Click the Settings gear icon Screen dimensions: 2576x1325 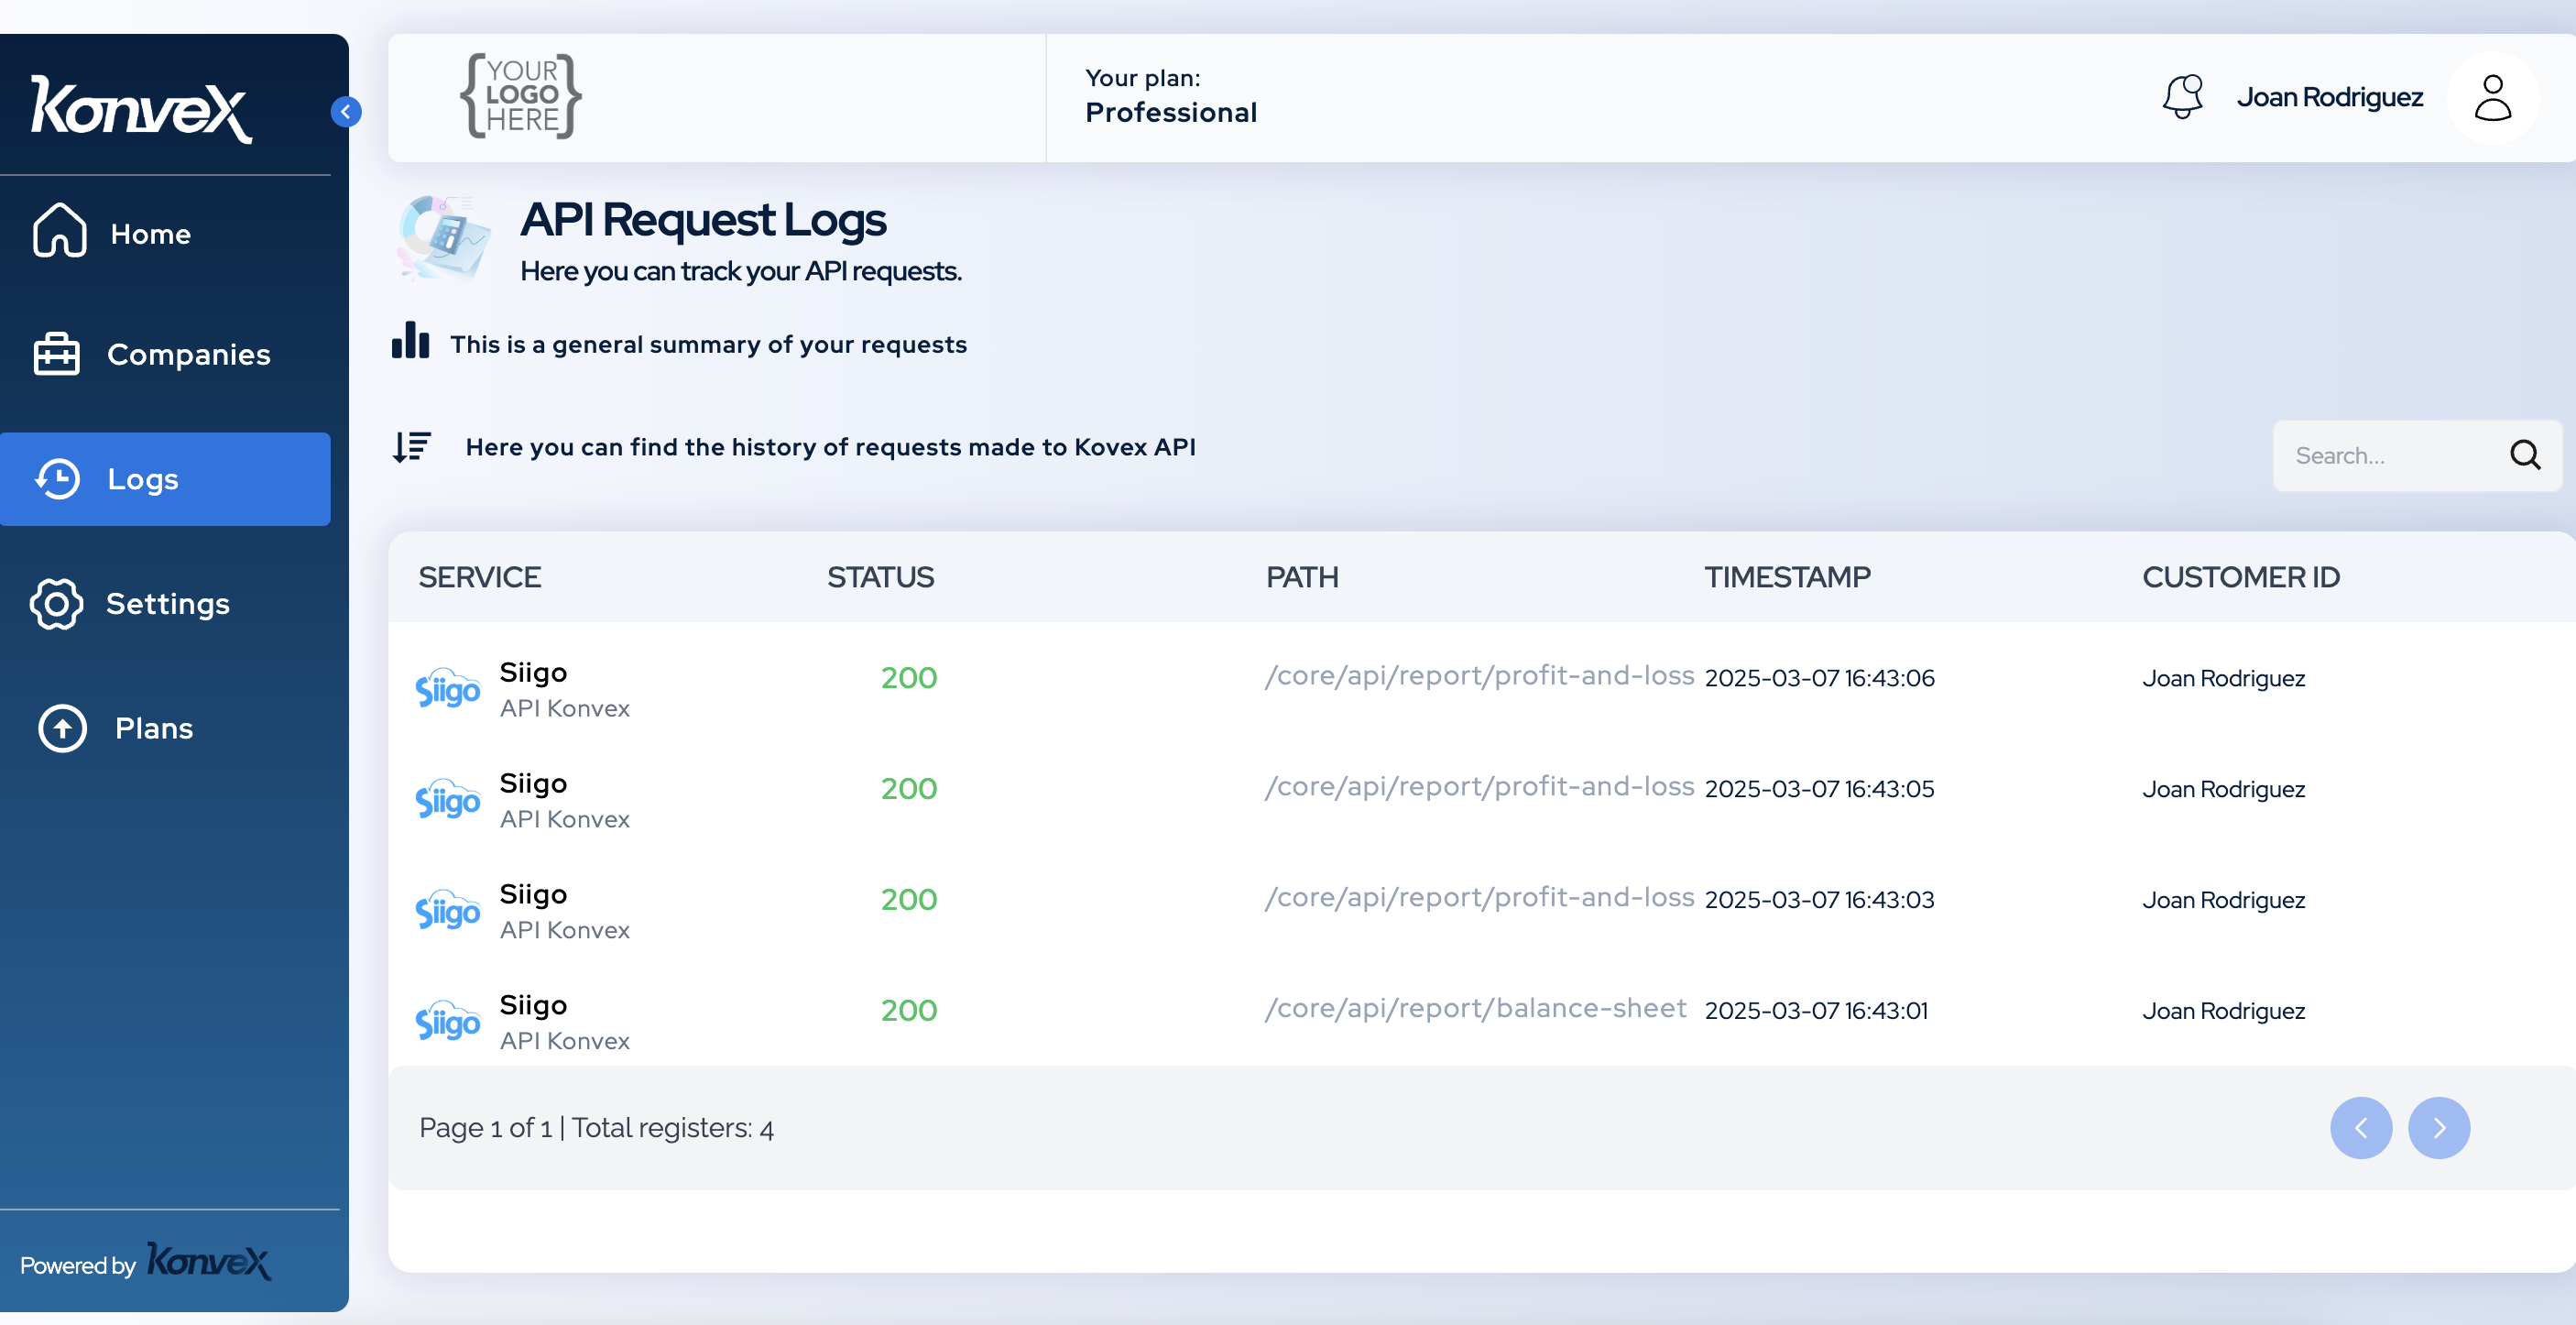[x=56, y=604]
